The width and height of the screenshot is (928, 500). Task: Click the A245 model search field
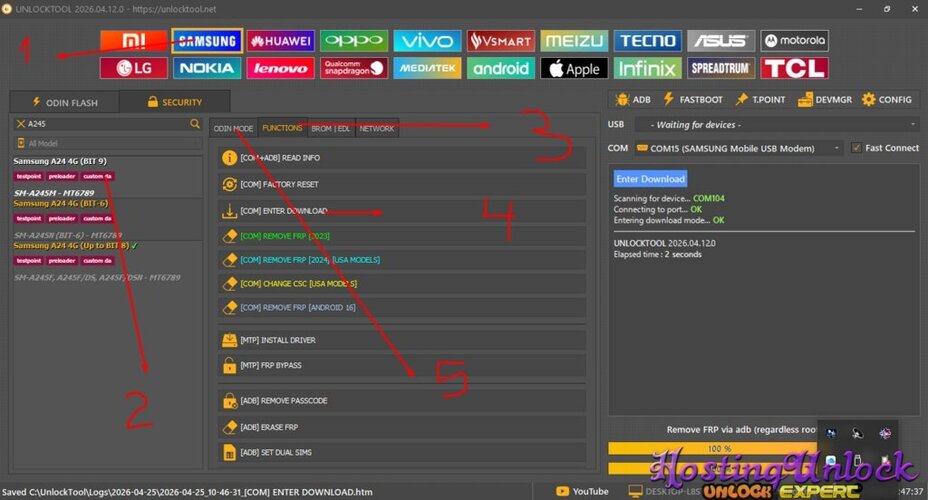coord(108,124)
